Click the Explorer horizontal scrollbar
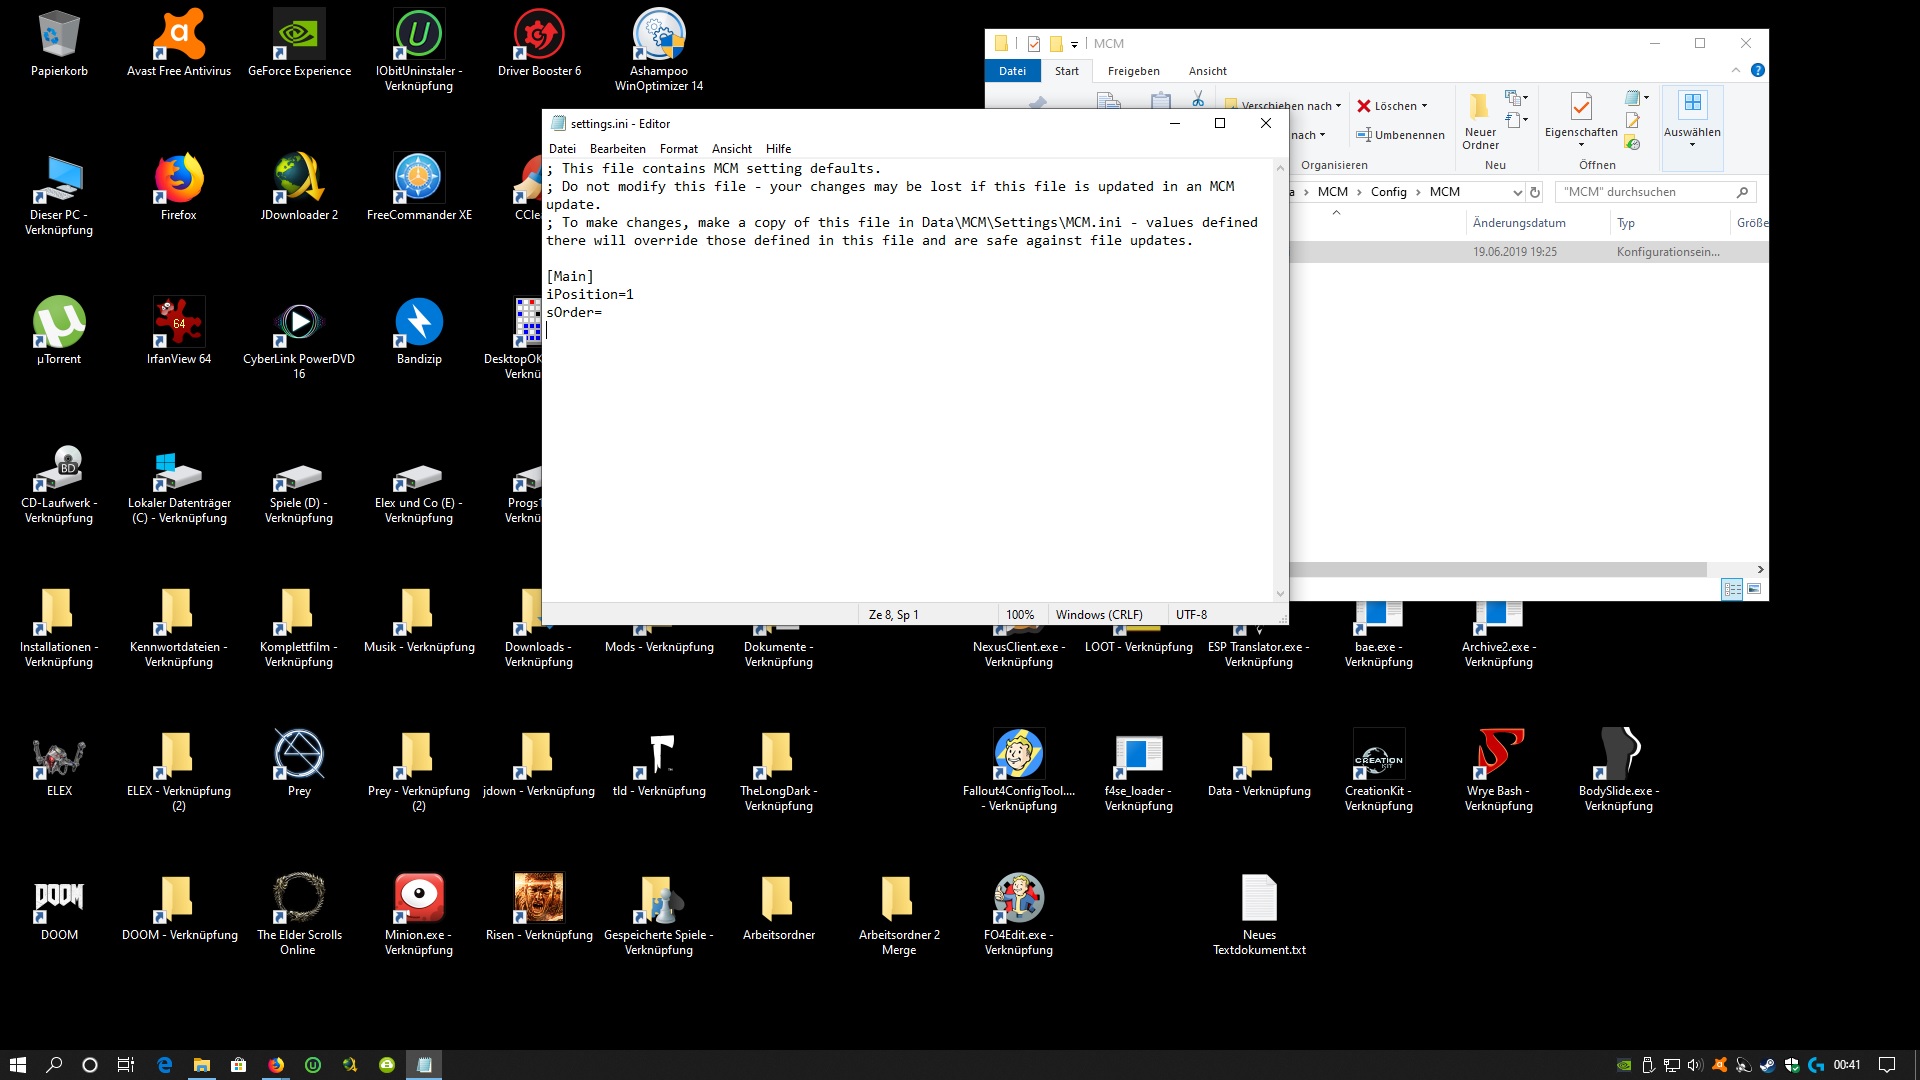The width and height of the screenshot is (1920, 1080). tap(1500, 569)
